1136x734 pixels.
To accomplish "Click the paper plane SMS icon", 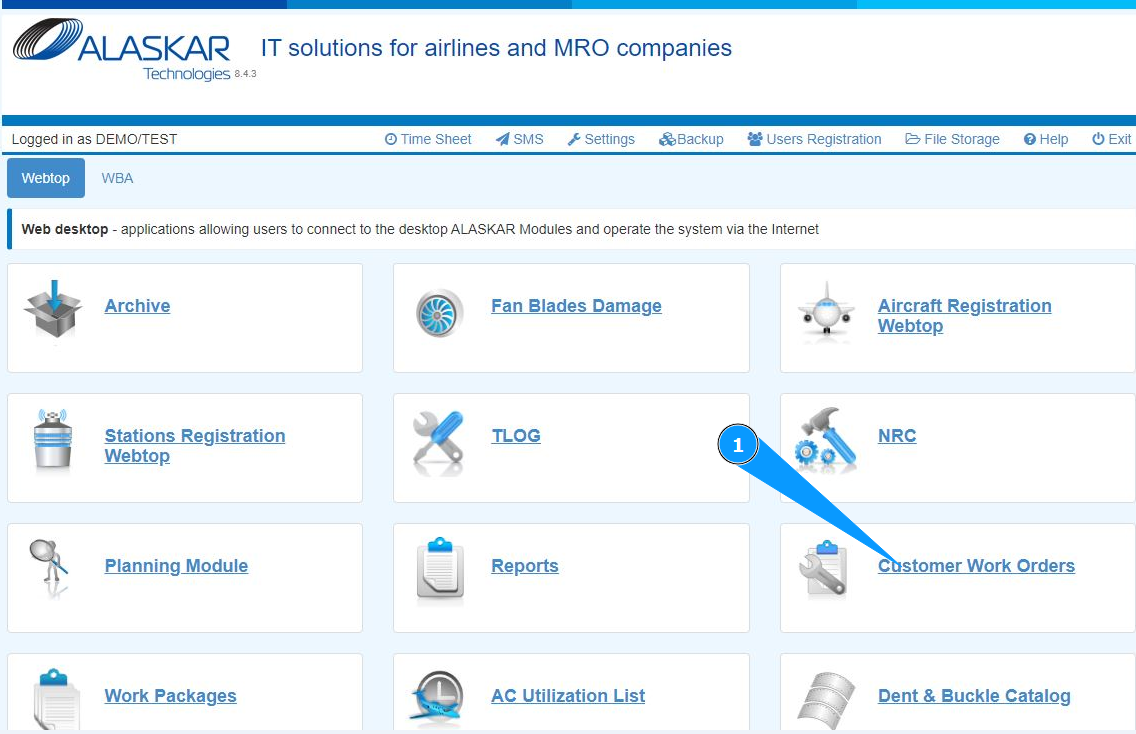I will pos(502,139).
